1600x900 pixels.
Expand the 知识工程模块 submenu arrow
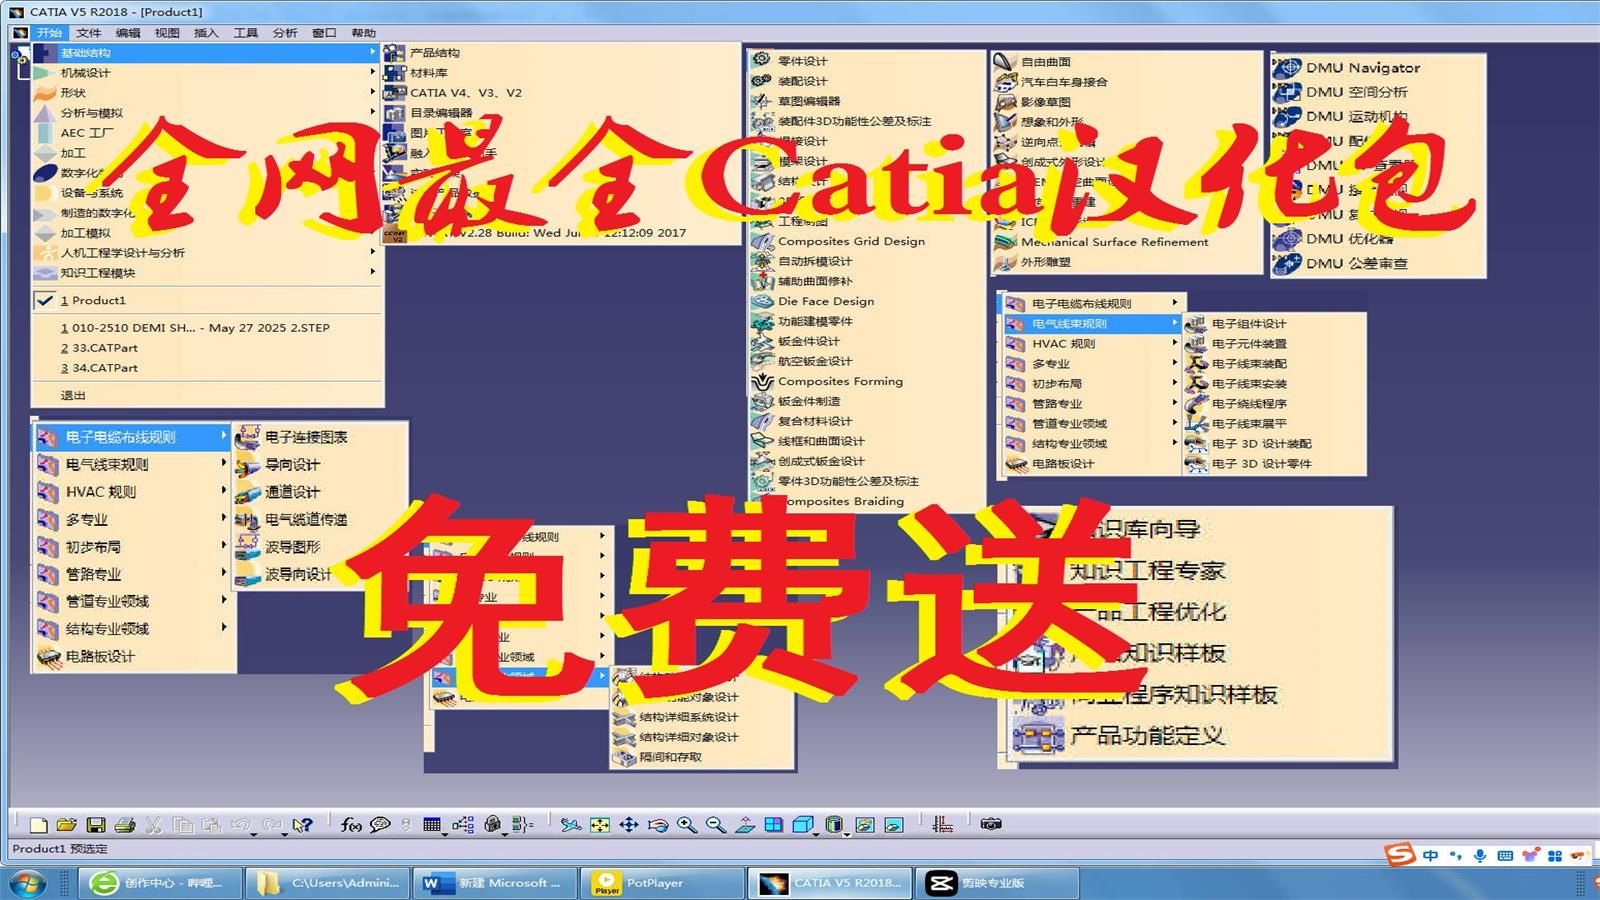point(372,272)
